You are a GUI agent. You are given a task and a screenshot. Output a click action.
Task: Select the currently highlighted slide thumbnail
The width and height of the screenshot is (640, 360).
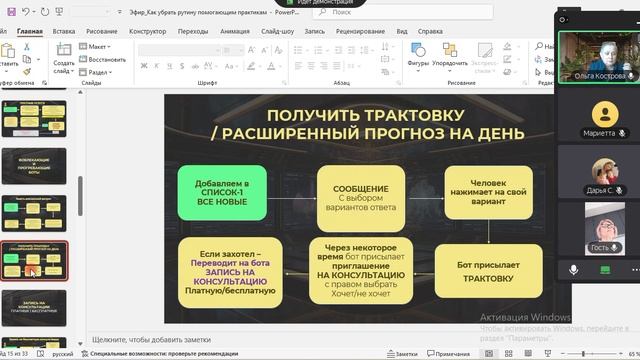click(x=34, y=261)
